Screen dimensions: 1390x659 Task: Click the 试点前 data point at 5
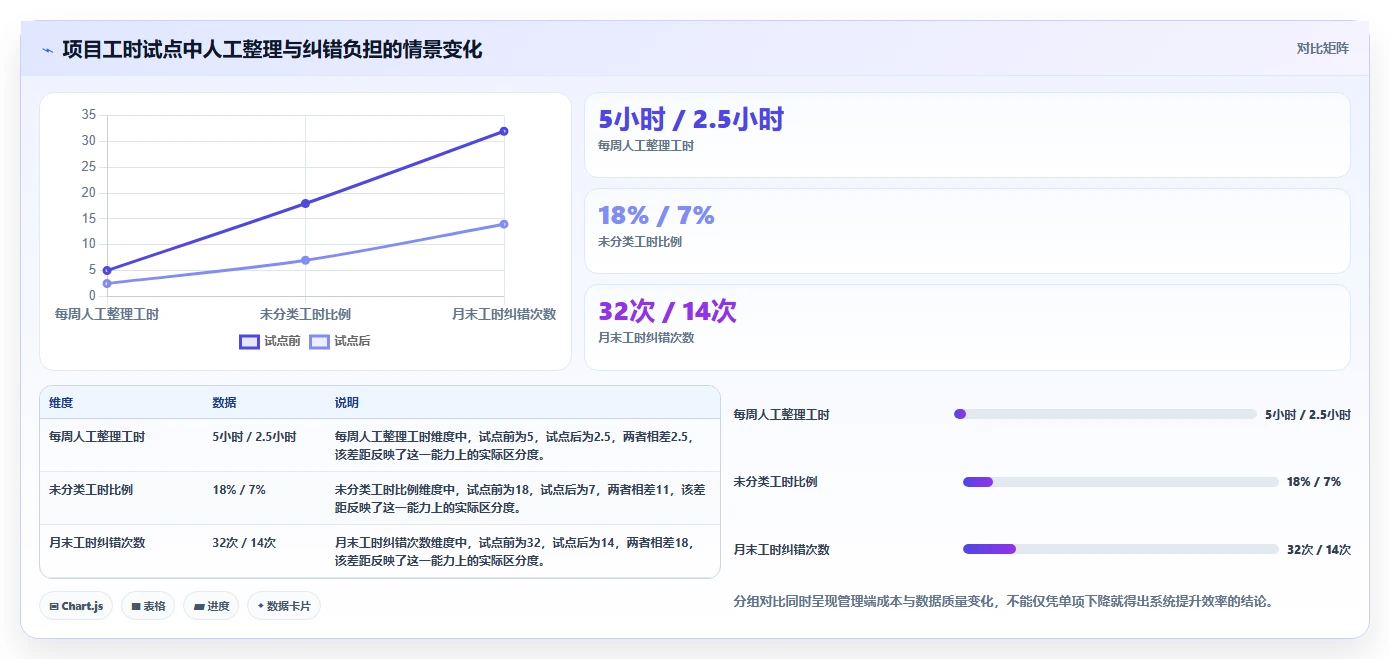tap(107, 270)
